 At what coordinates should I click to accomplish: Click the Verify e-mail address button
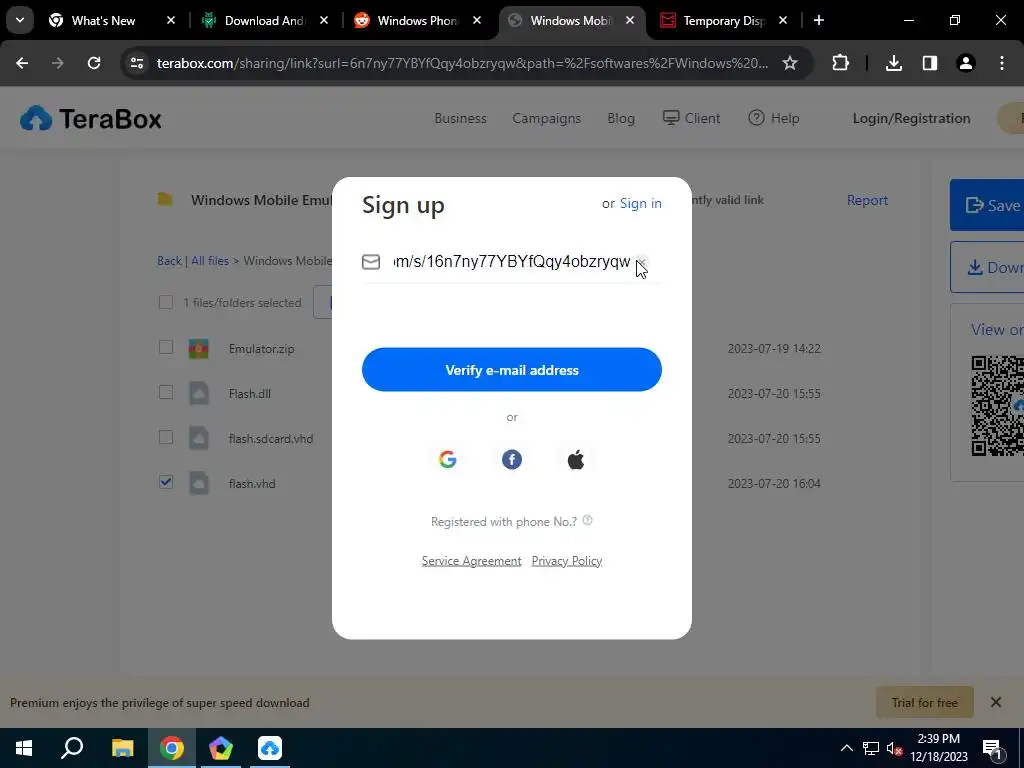pos(511,370)
